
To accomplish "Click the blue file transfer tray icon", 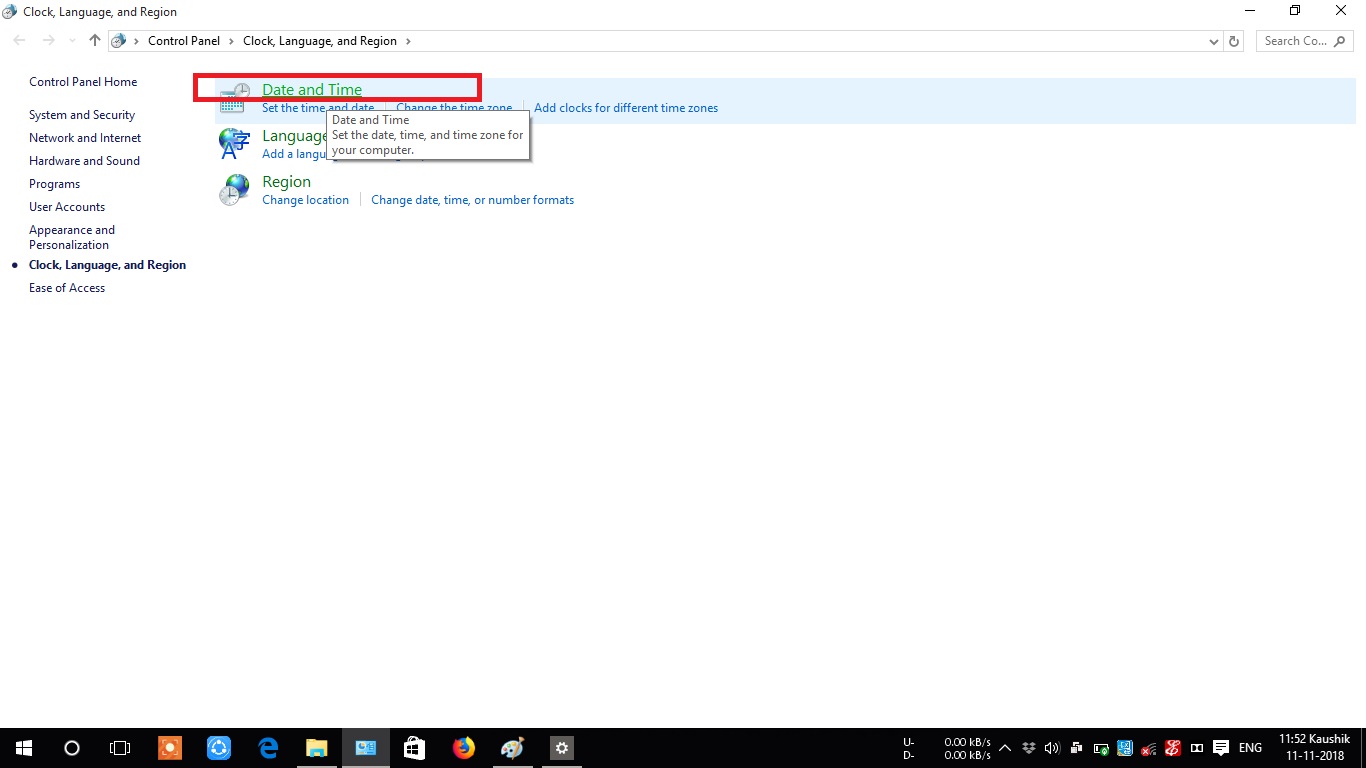I will point(1125,748).
